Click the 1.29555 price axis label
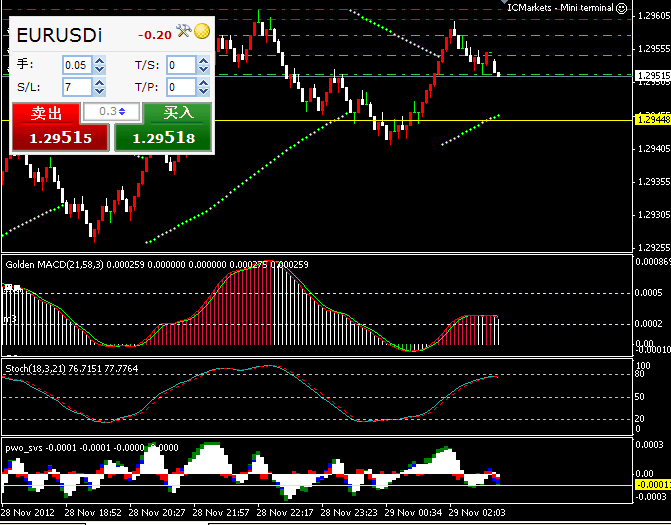 click(x=653, y=49)
